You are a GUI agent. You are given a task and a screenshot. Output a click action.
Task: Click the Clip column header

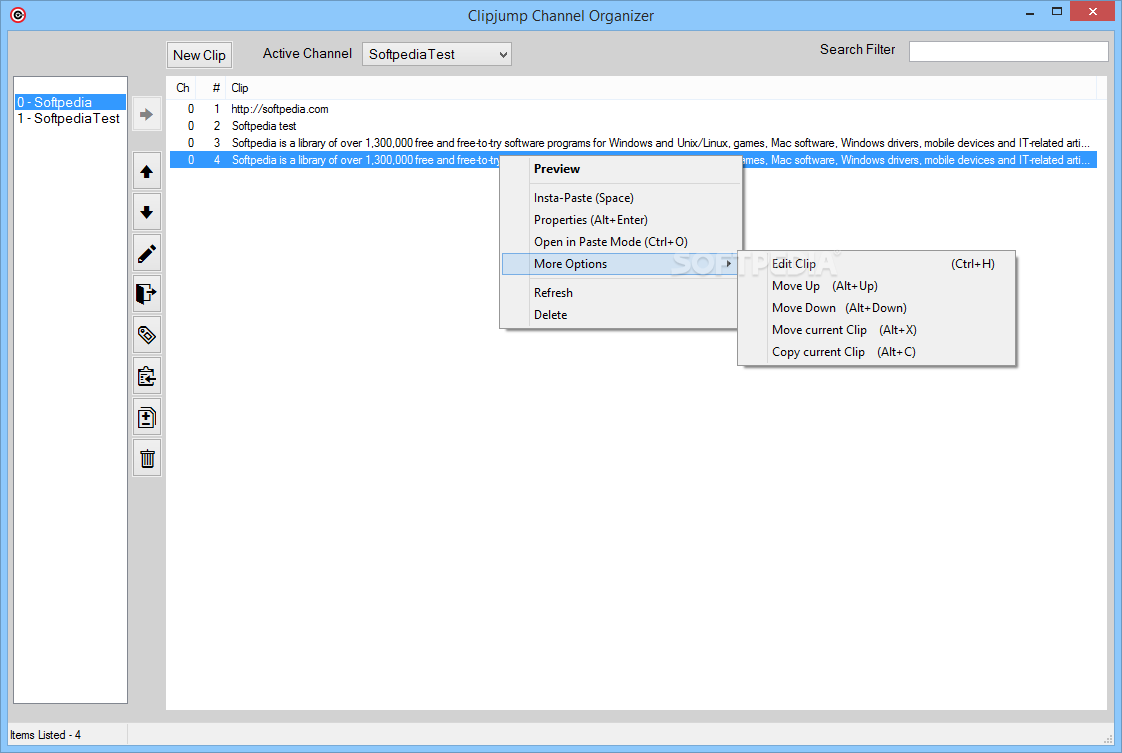click(x=660, y=88)
